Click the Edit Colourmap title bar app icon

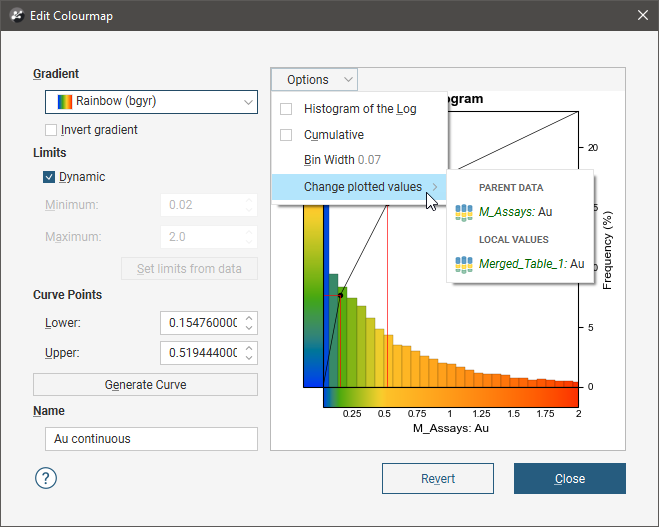(x=17, y=15)
